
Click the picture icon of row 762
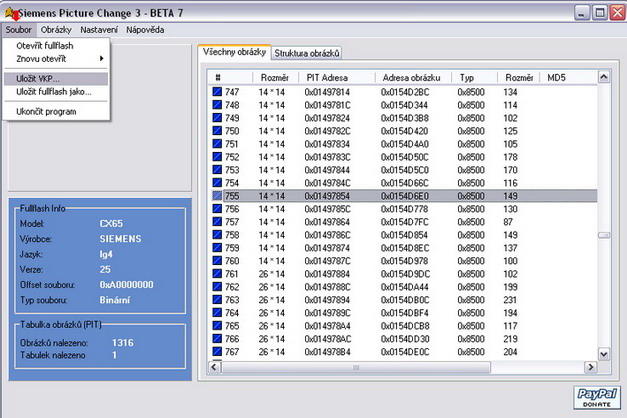[x=217, y=287]
